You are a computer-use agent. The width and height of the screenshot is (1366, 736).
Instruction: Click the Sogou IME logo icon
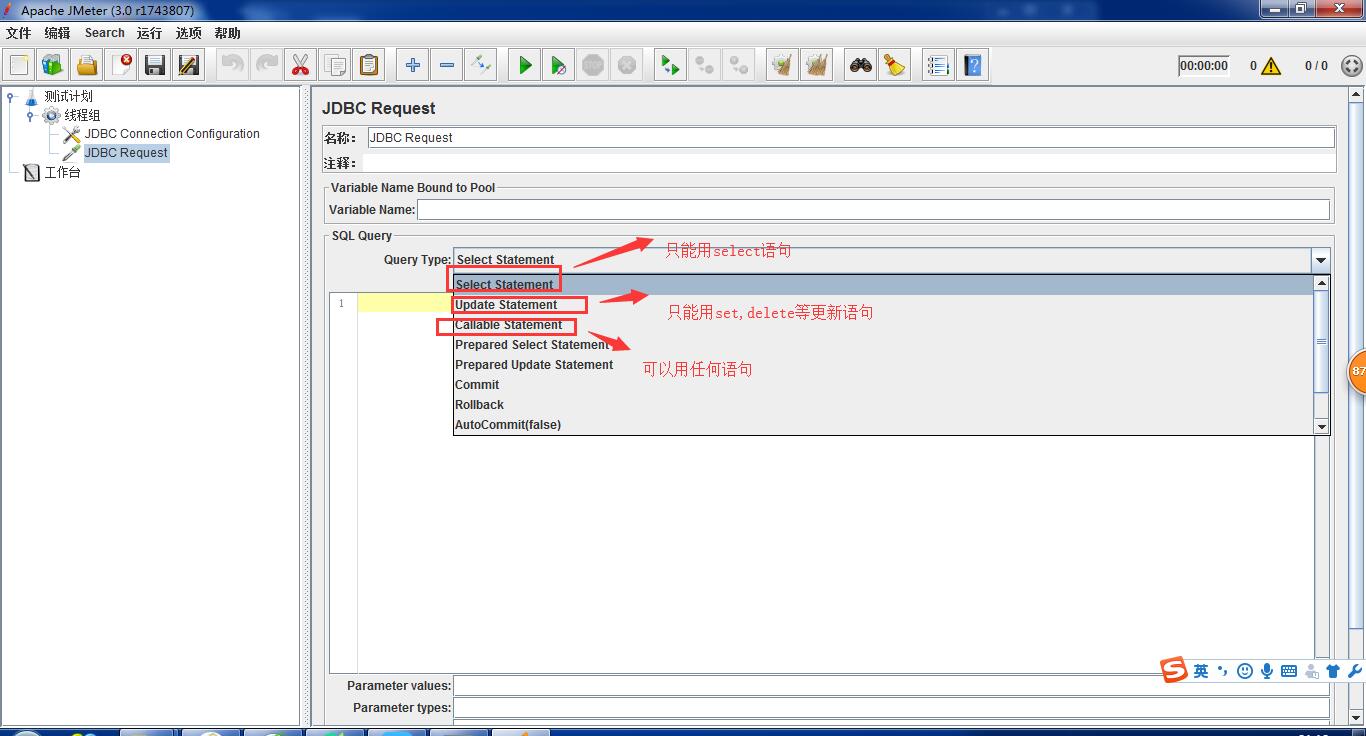(1174, 670)
